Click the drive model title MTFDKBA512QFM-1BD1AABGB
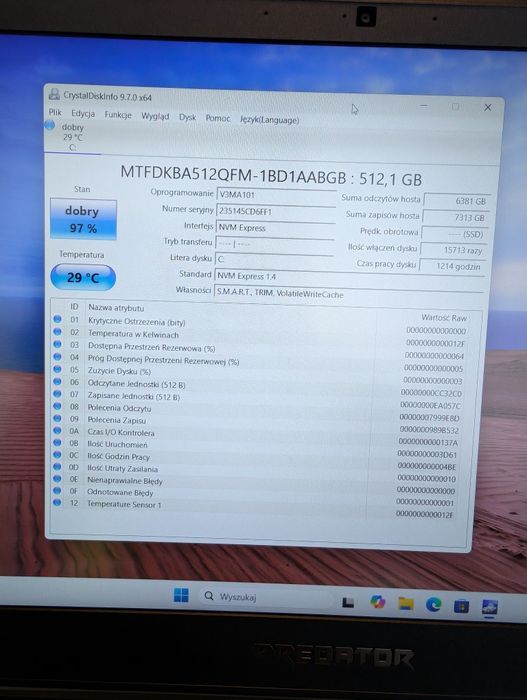Image resolution: width=527 pixels, height=700 pixels. click(233, 175)
